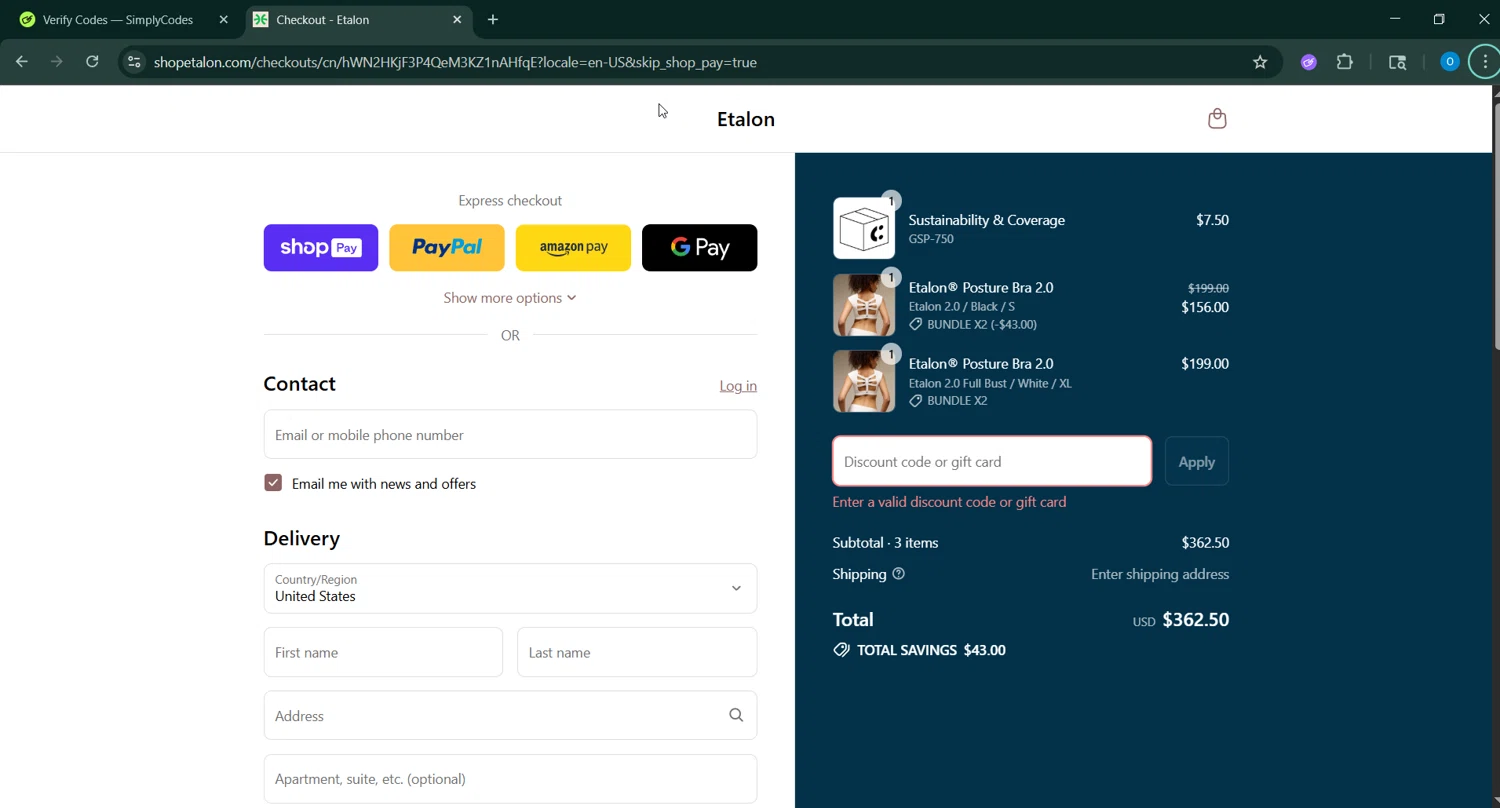Bookmark this page with the star icon
Screen dimensions: 1500x808
coord(1260,62)
